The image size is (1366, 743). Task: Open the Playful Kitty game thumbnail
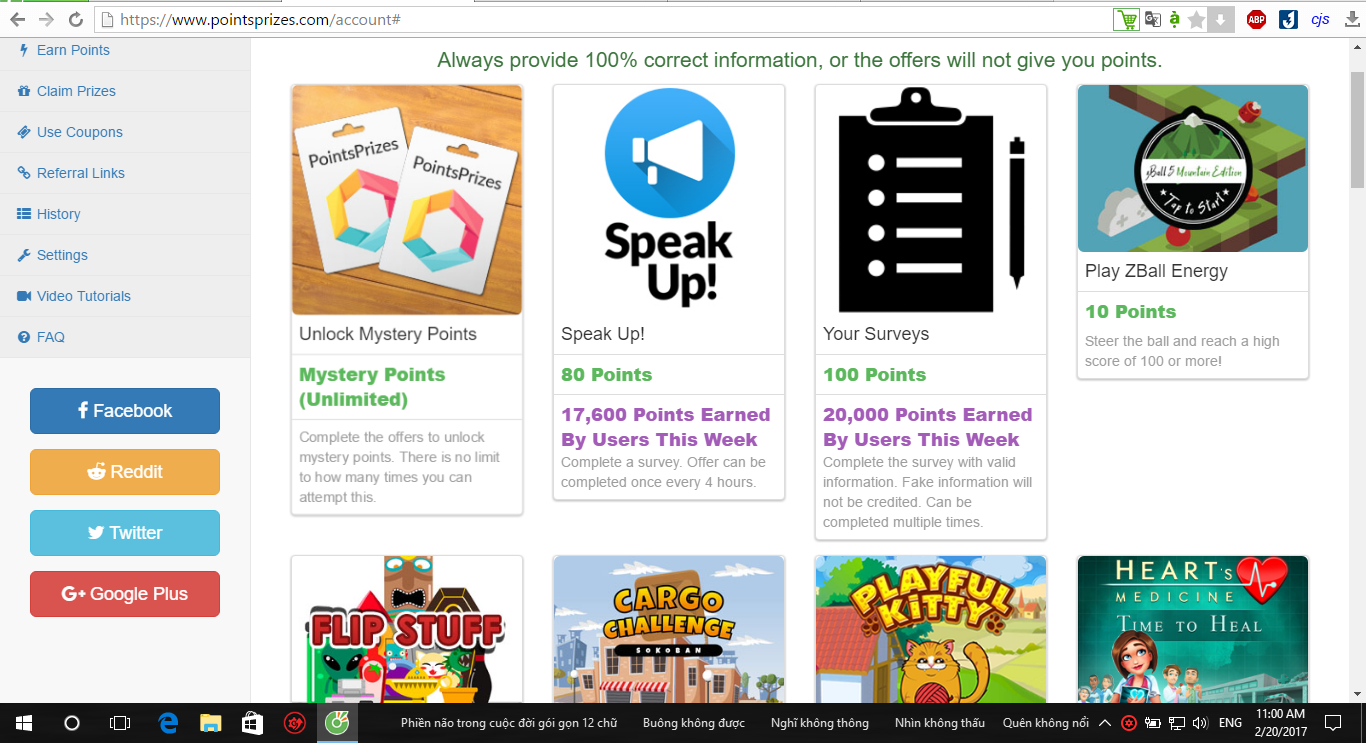point(931,629)
